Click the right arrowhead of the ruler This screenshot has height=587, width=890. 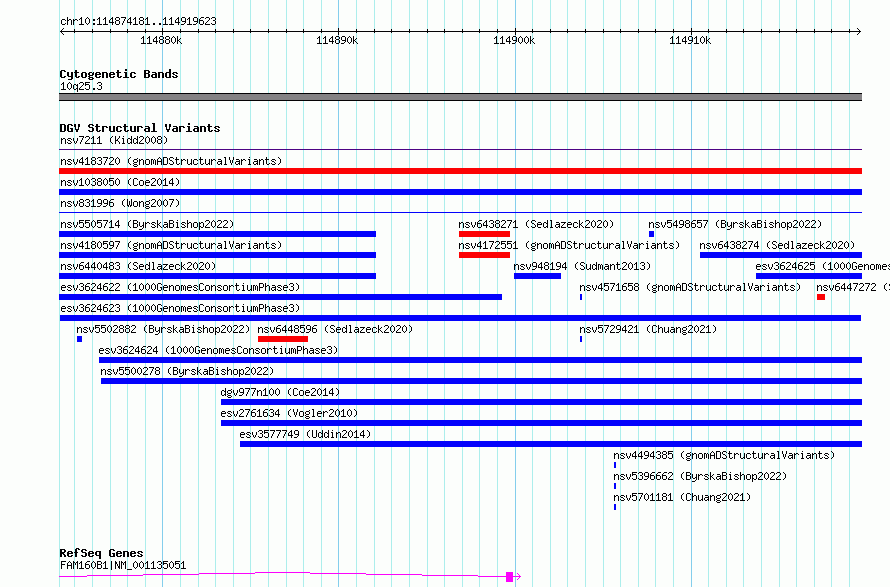click(859, 31)
